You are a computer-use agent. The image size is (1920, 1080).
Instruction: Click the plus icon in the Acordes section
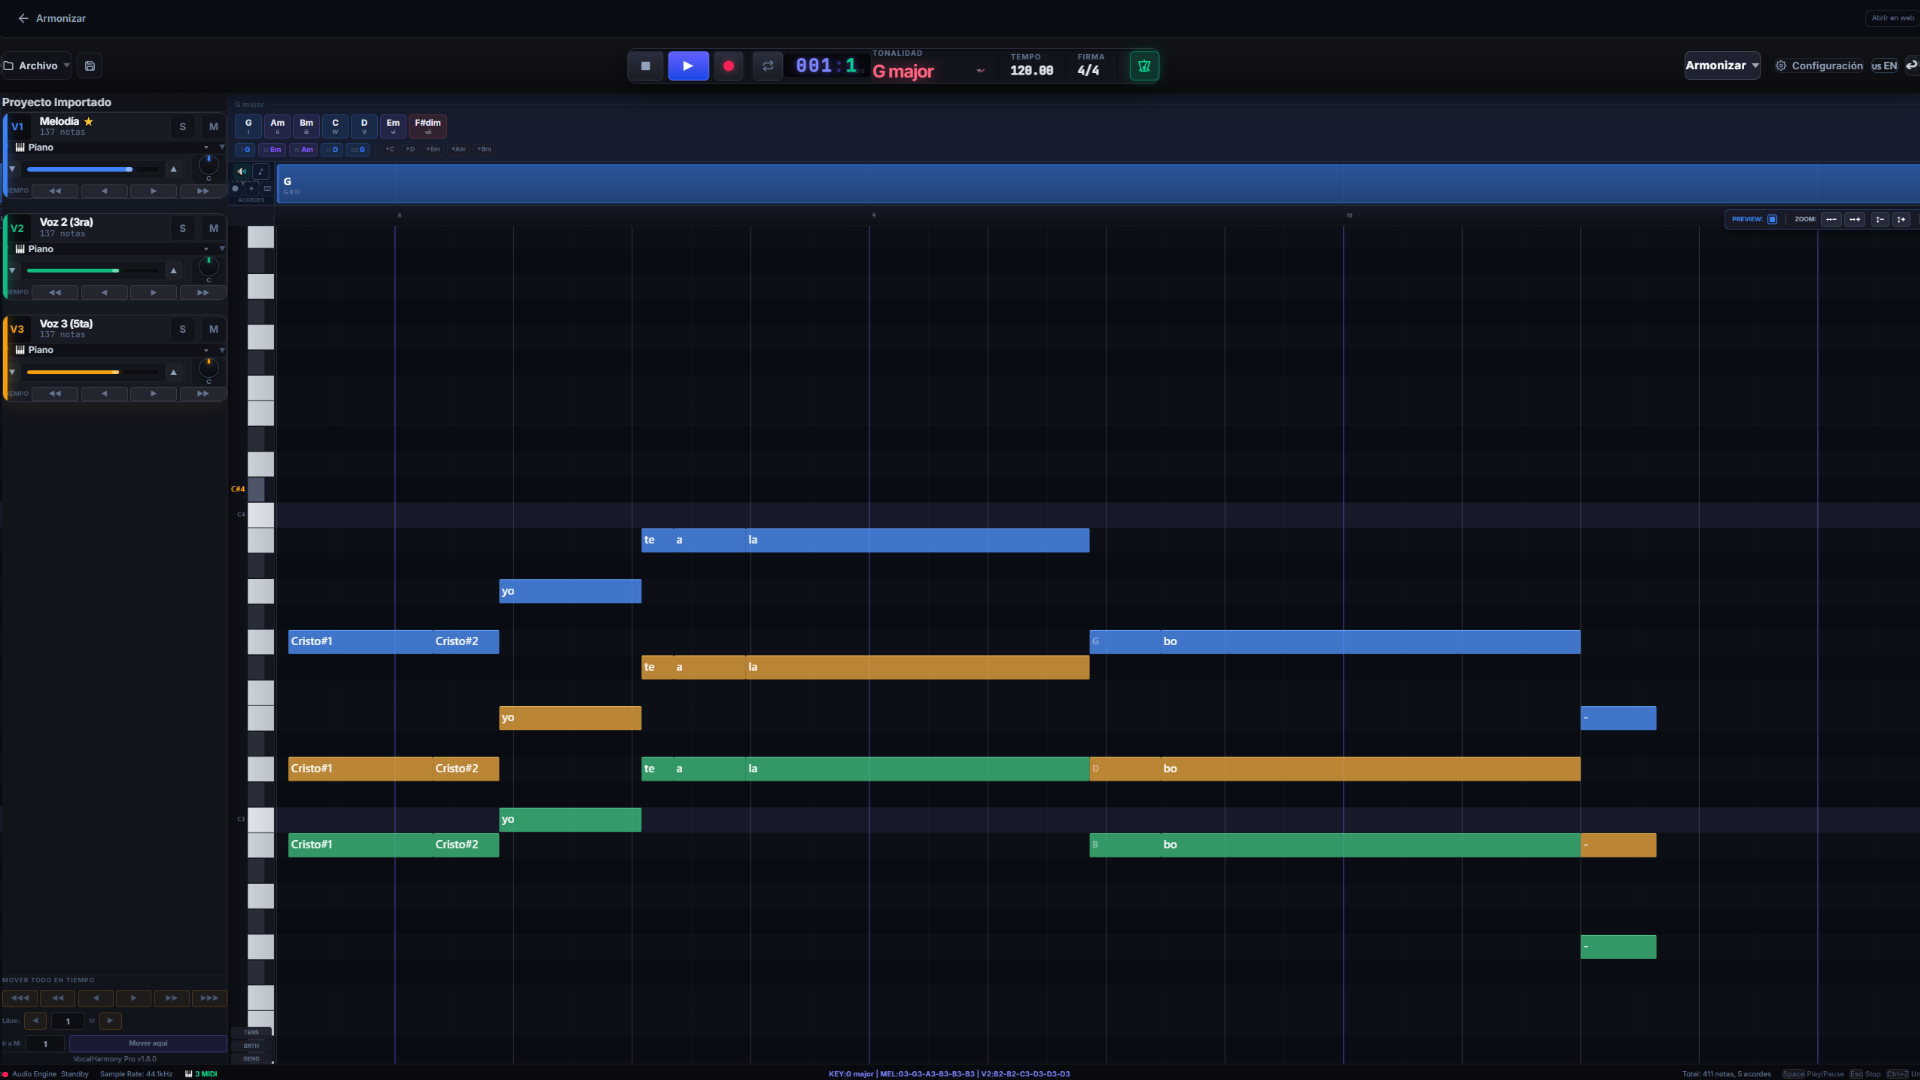point(251,188)
